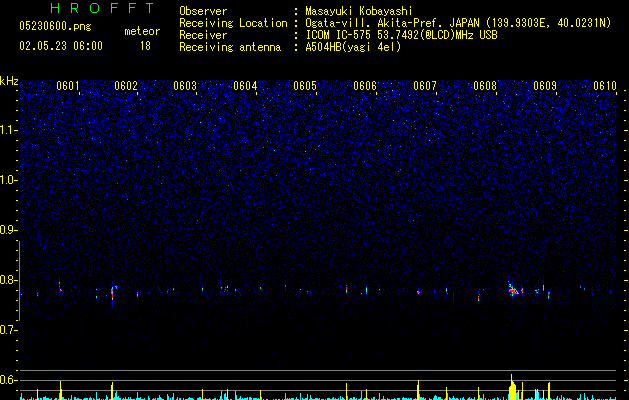Click the meteor label
Screen dimensions: 629x400
[142, 31]
